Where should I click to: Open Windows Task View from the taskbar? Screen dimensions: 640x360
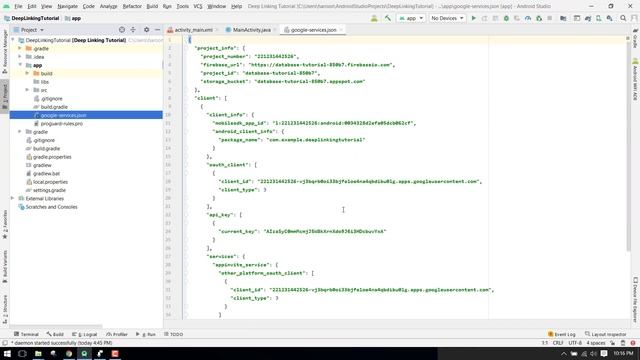22,353
